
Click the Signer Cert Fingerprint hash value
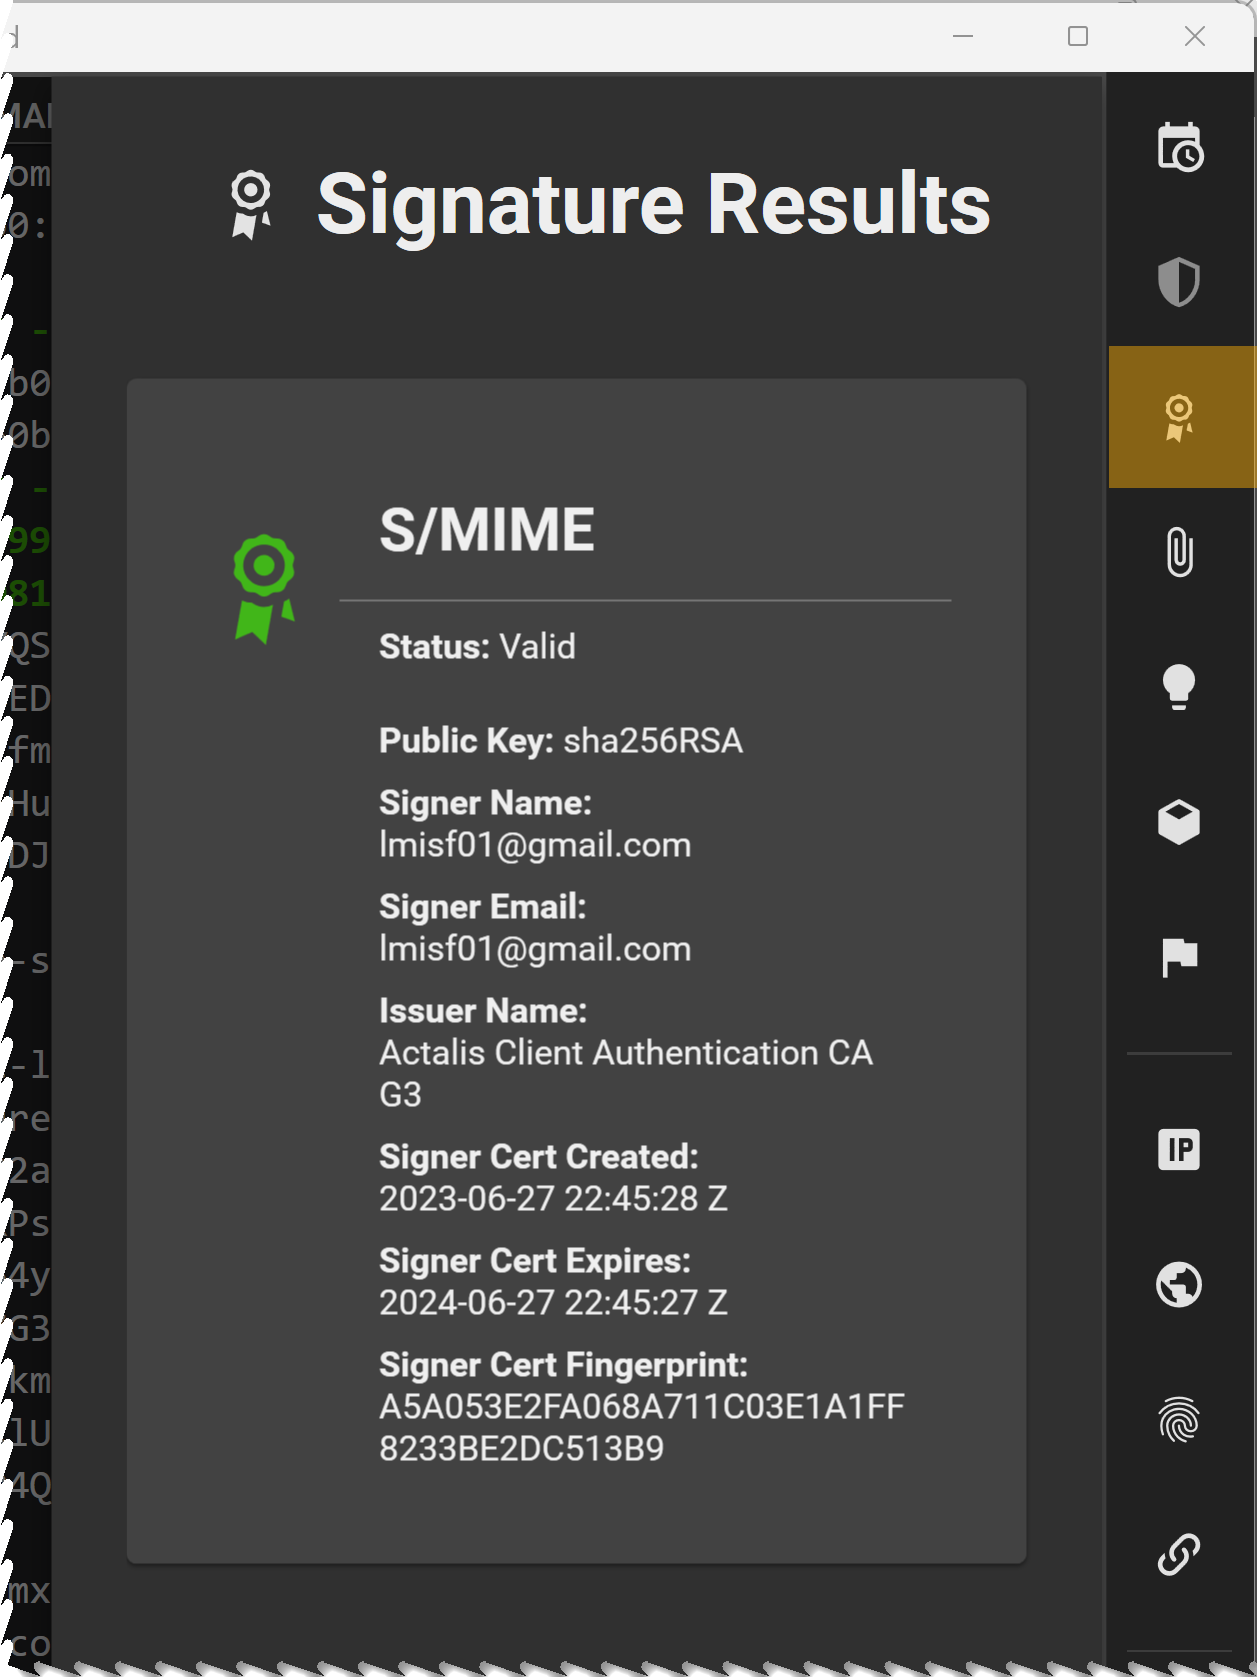click(641, 1427)
